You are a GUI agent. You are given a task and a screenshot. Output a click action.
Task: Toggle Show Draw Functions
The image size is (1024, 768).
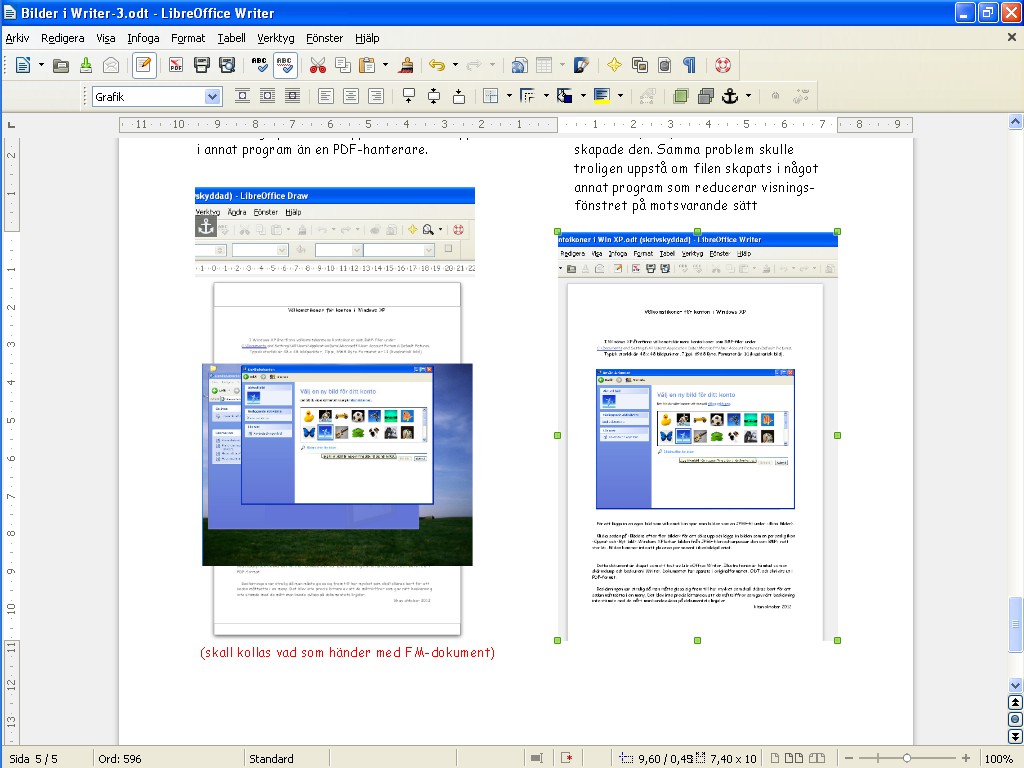click(581, 65)
